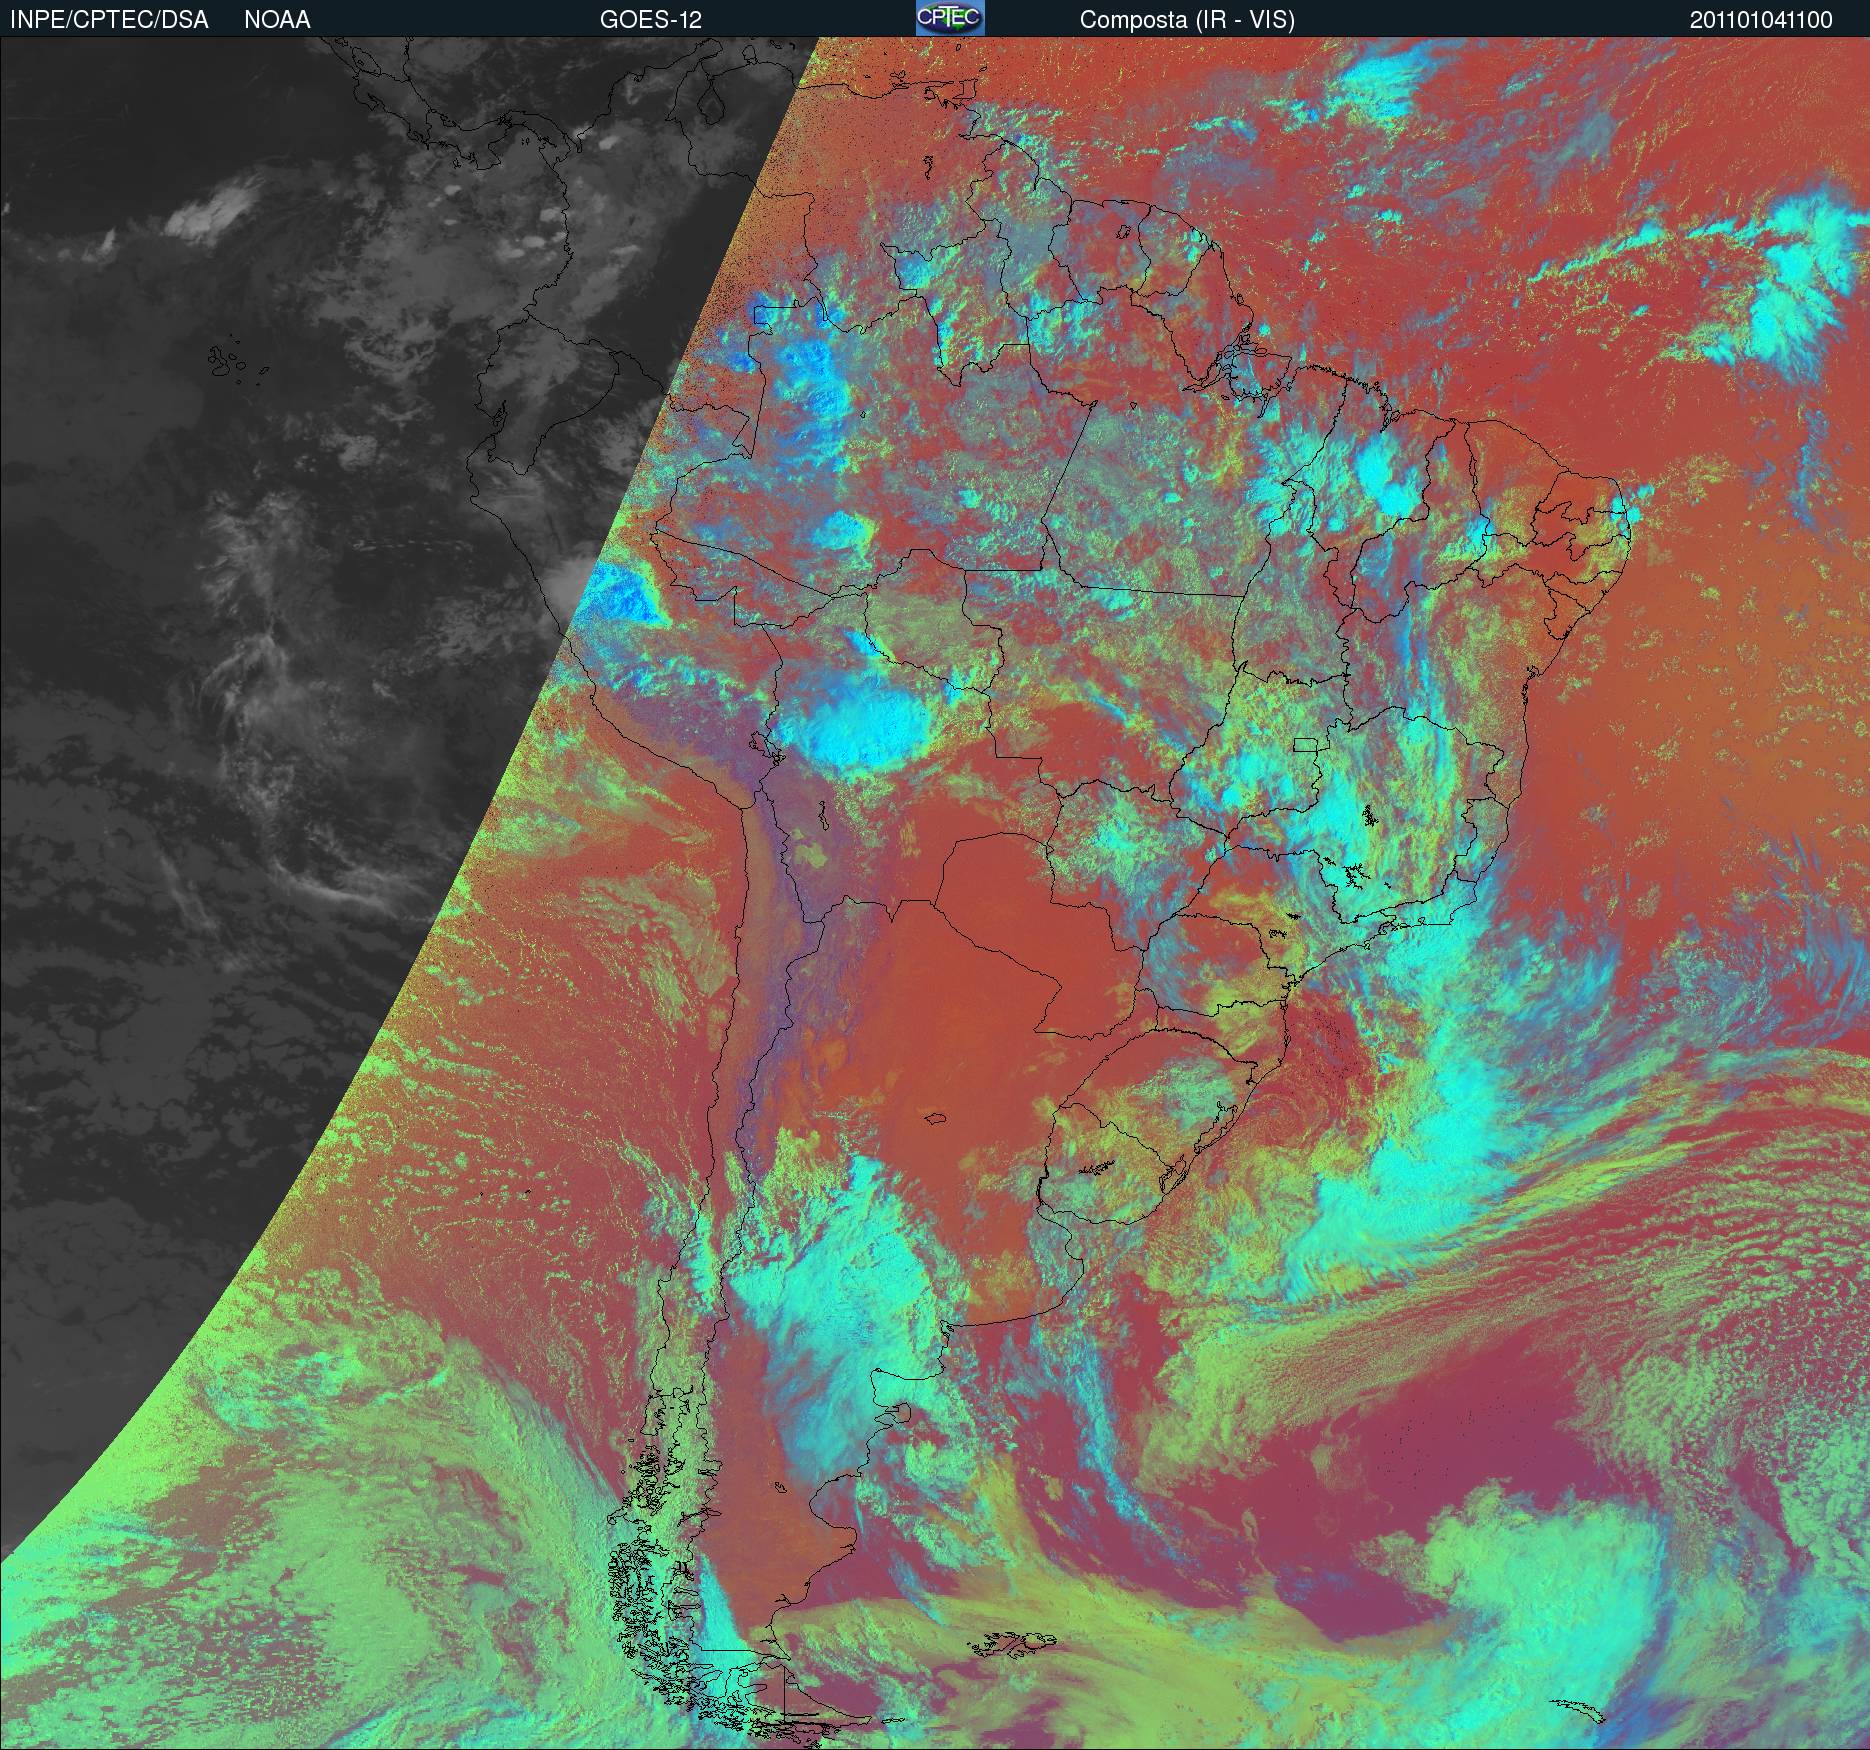Click the NOAA label in header
The height and width of the screenshot is (1750, 1870).
(277, 20)
